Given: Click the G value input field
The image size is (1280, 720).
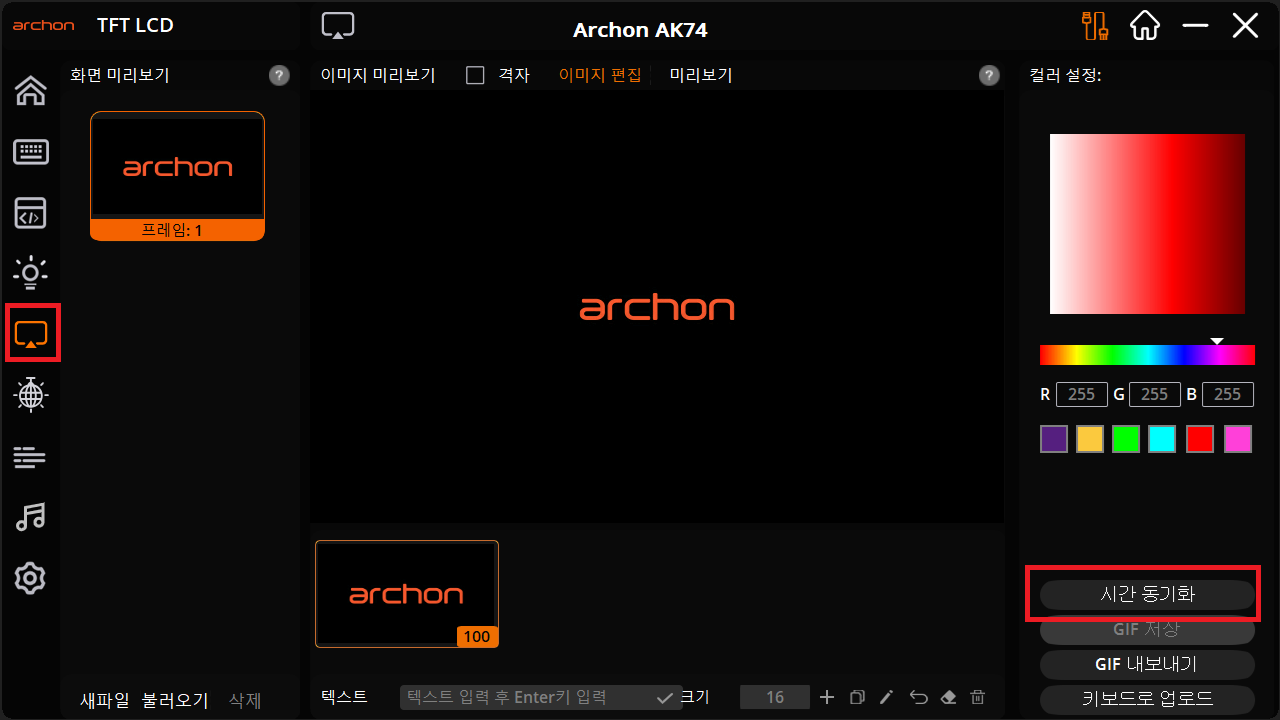Looking at the screenshot, I should click(x=1154, y=394).
